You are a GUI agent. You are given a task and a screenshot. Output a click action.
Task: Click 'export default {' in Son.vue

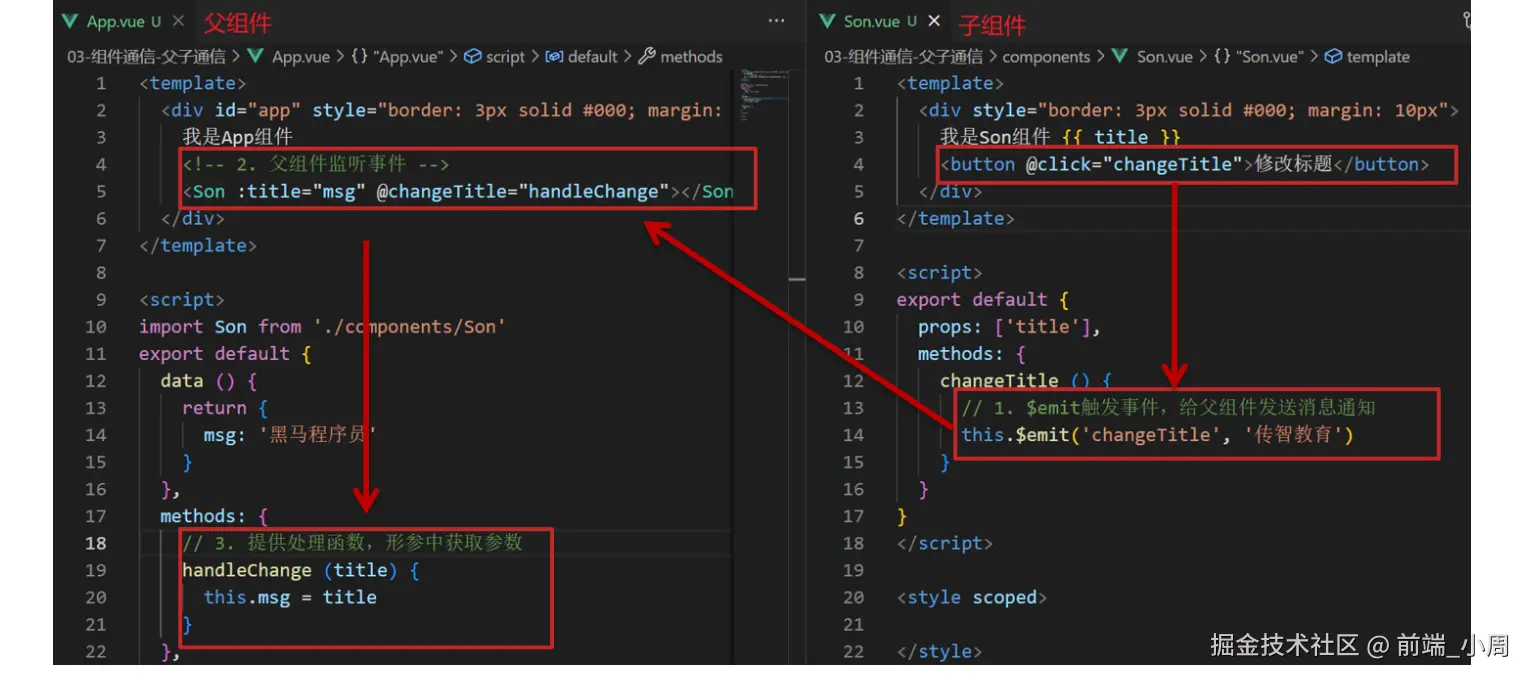point(983,300)
